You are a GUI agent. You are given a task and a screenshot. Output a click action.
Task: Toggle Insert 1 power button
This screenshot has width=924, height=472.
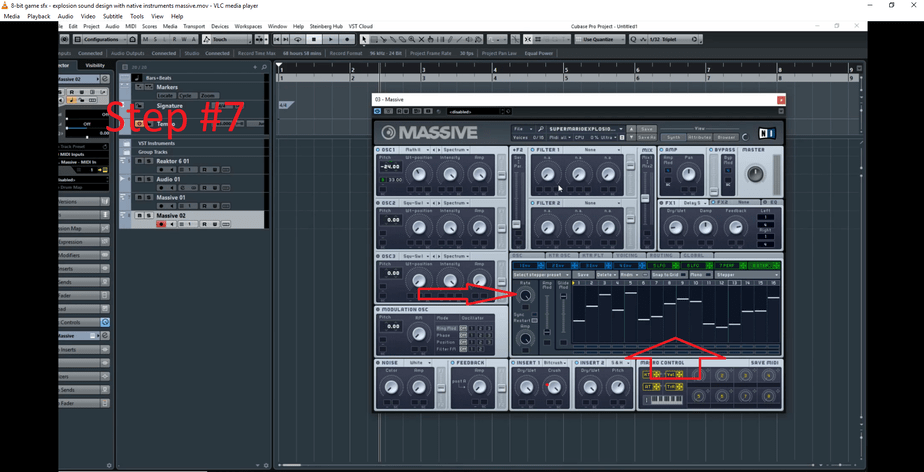(x=514, y=363)
